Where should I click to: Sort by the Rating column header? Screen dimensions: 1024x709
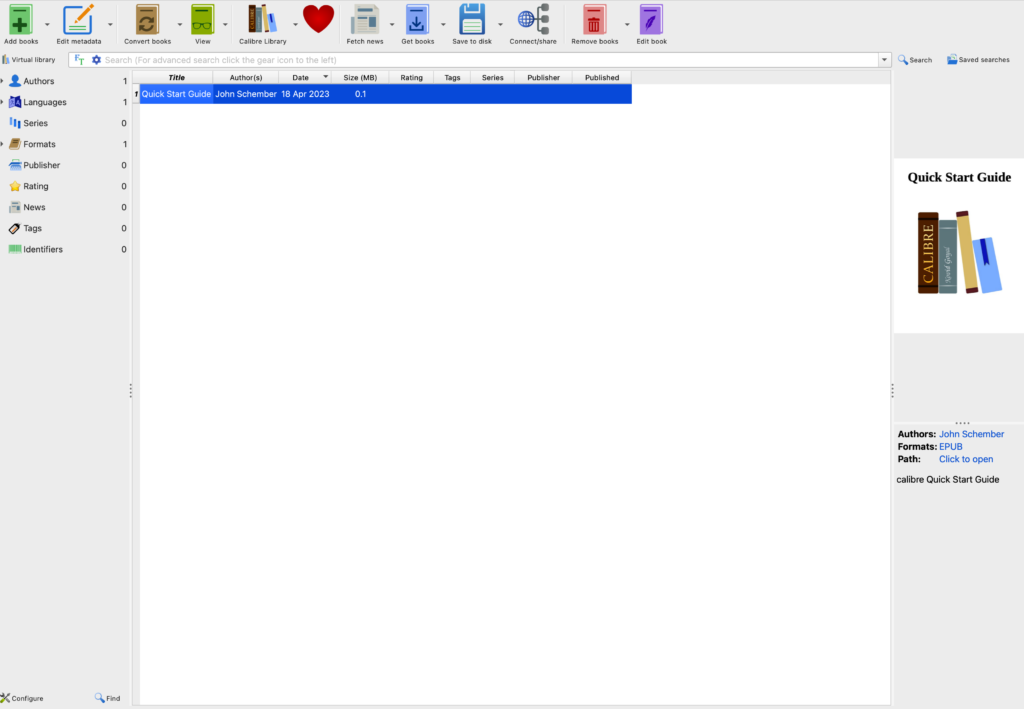(411, 77)
